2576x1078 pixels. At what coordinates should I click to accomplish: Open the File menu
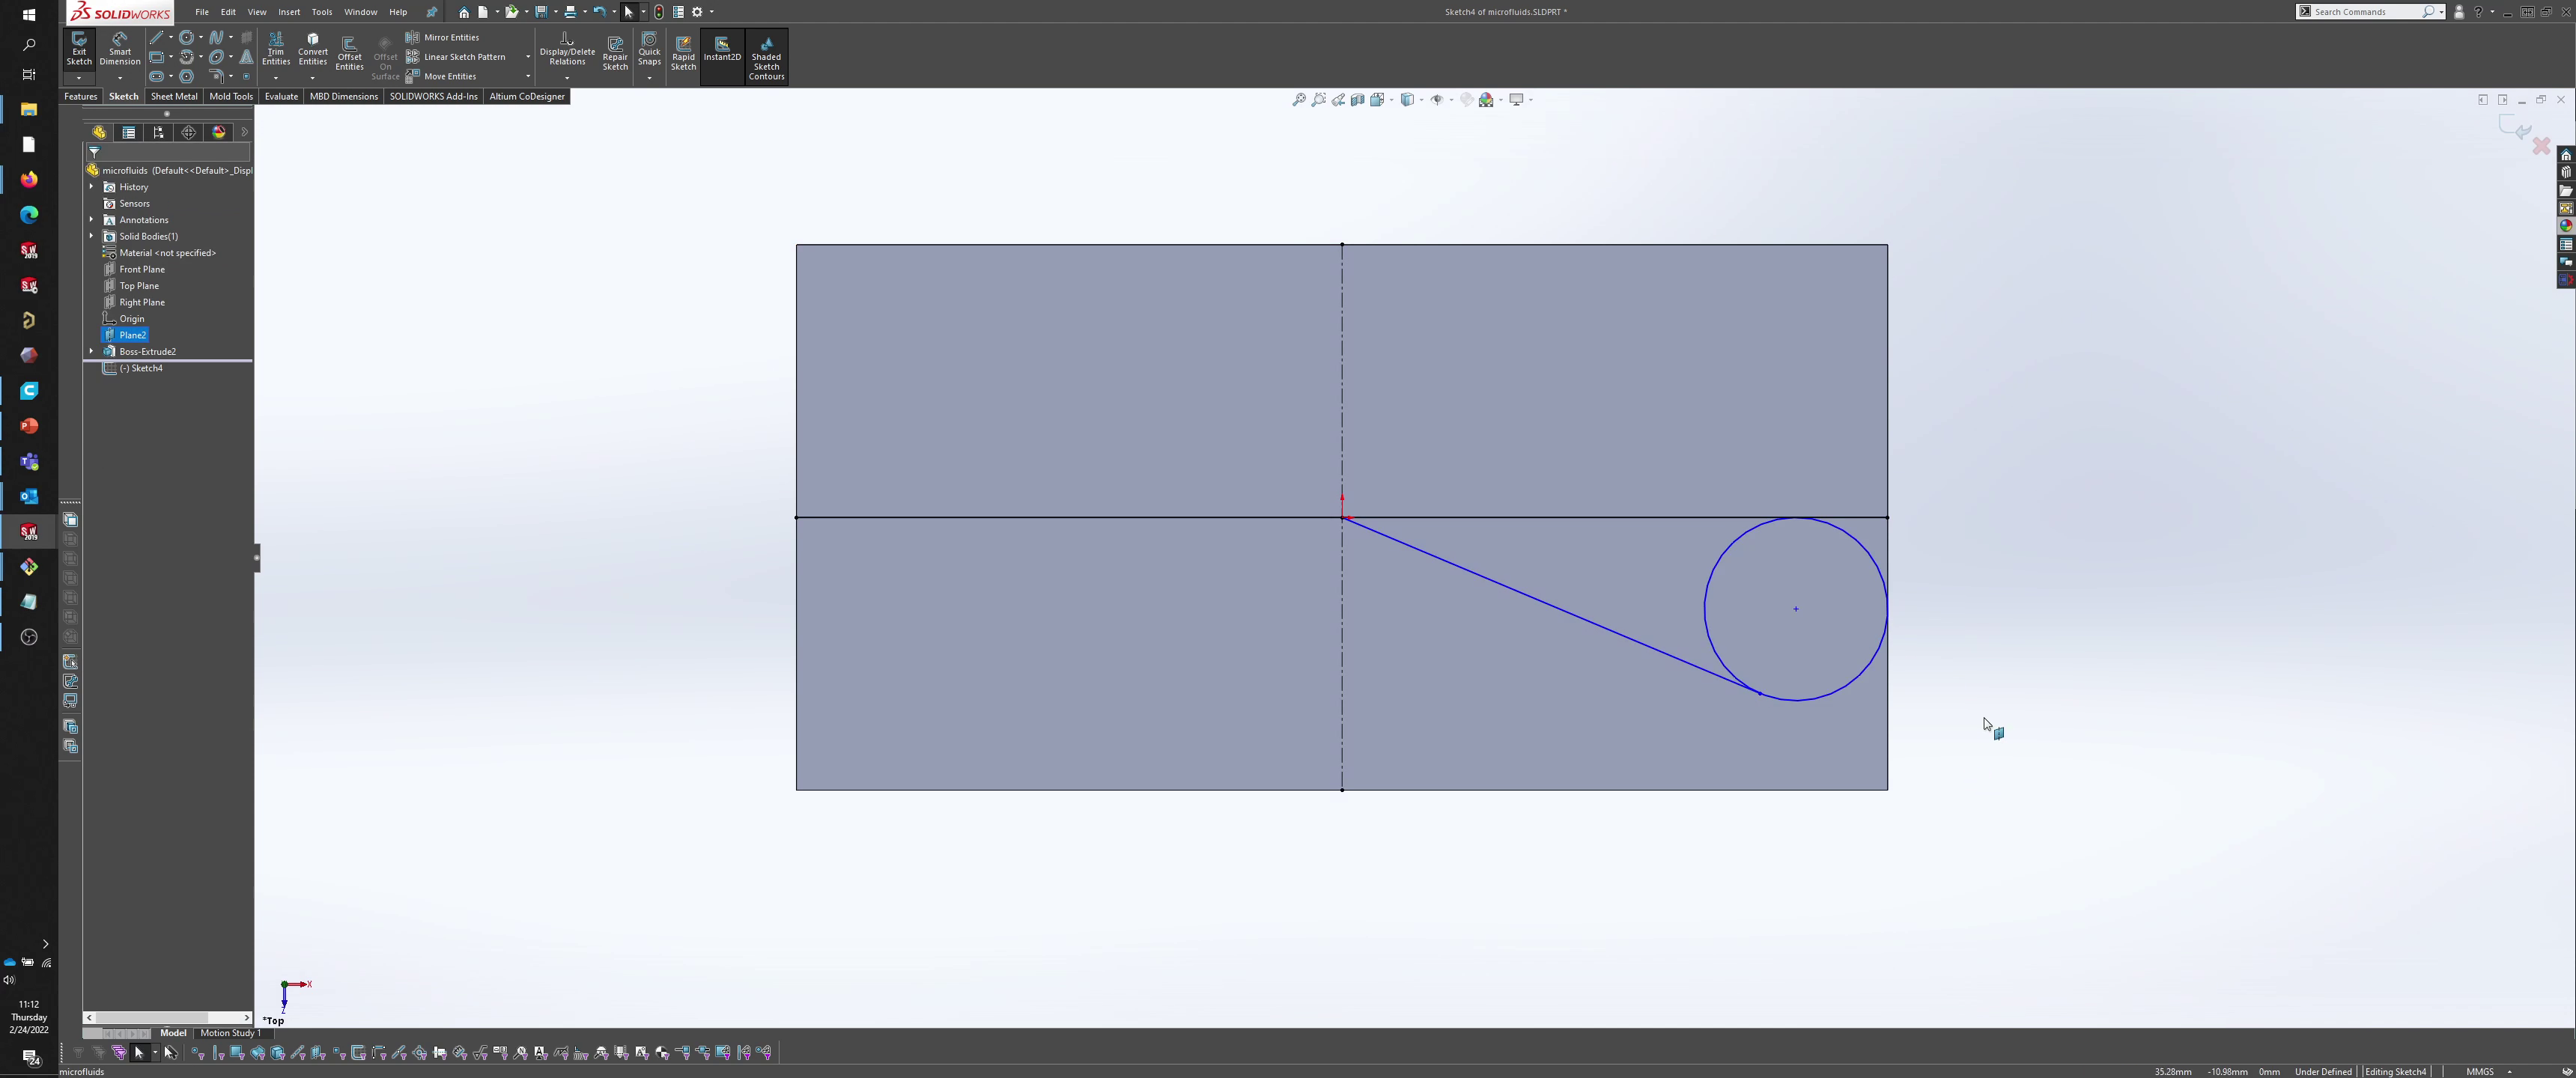[x=202, y=12]
